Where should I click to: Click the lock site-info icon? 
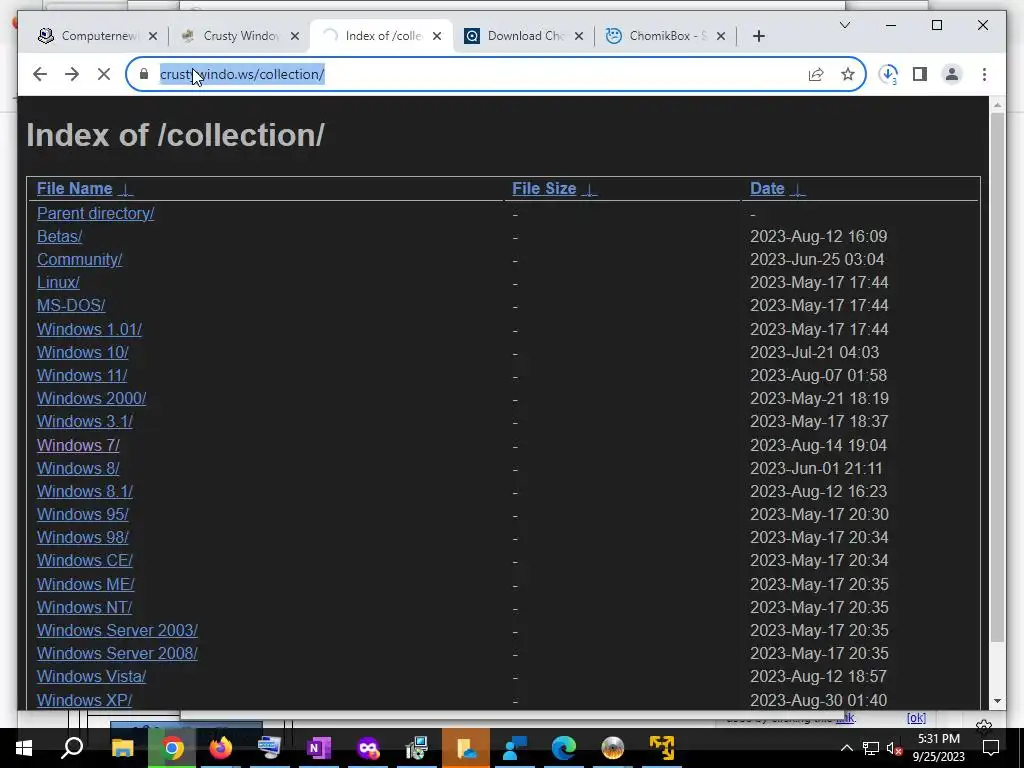[x=144, y=74]
